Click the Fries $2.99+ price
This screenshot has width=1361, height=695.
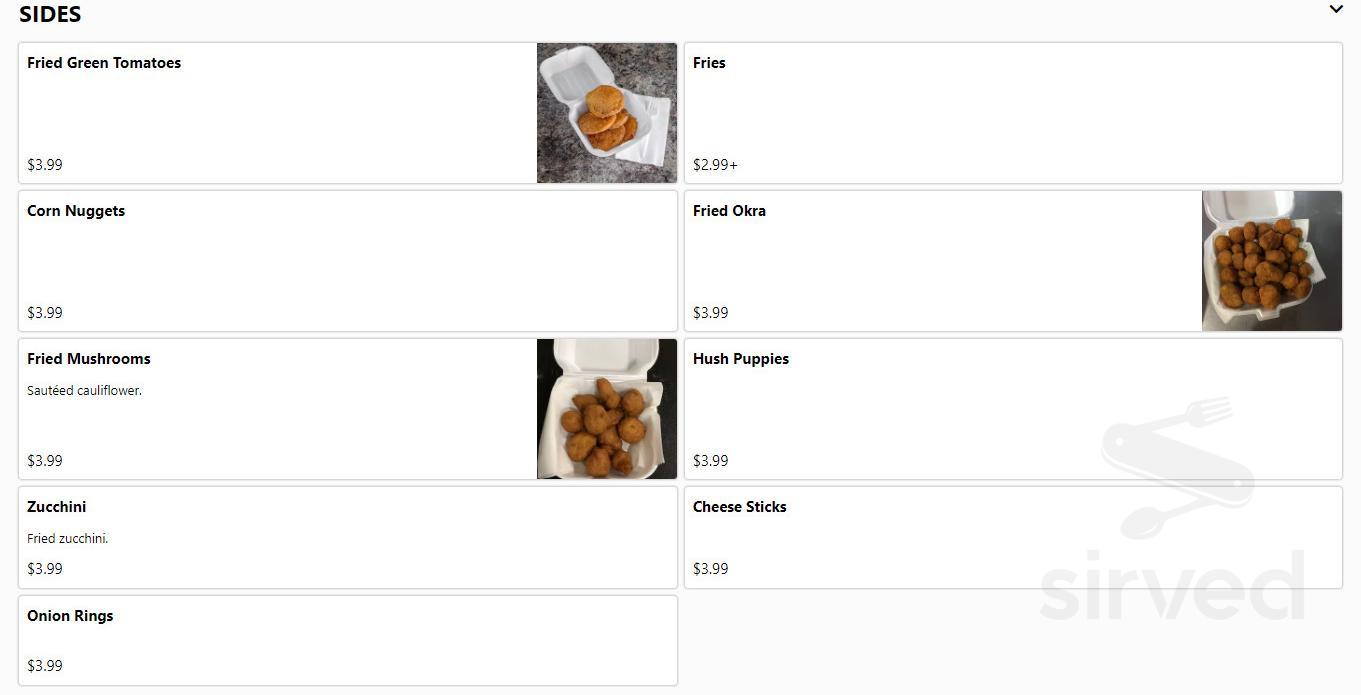tap(715, 165)
